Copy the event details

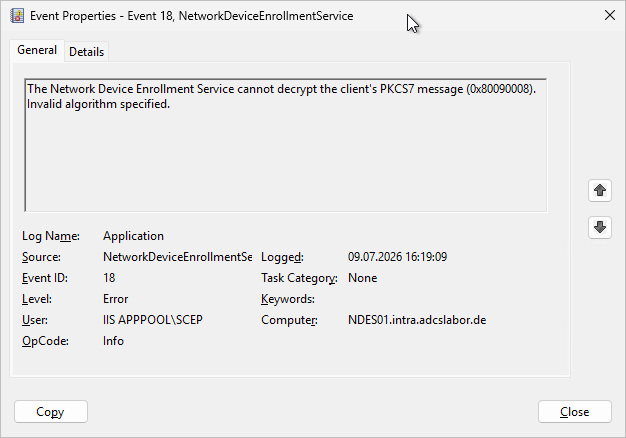pos(51,412)
